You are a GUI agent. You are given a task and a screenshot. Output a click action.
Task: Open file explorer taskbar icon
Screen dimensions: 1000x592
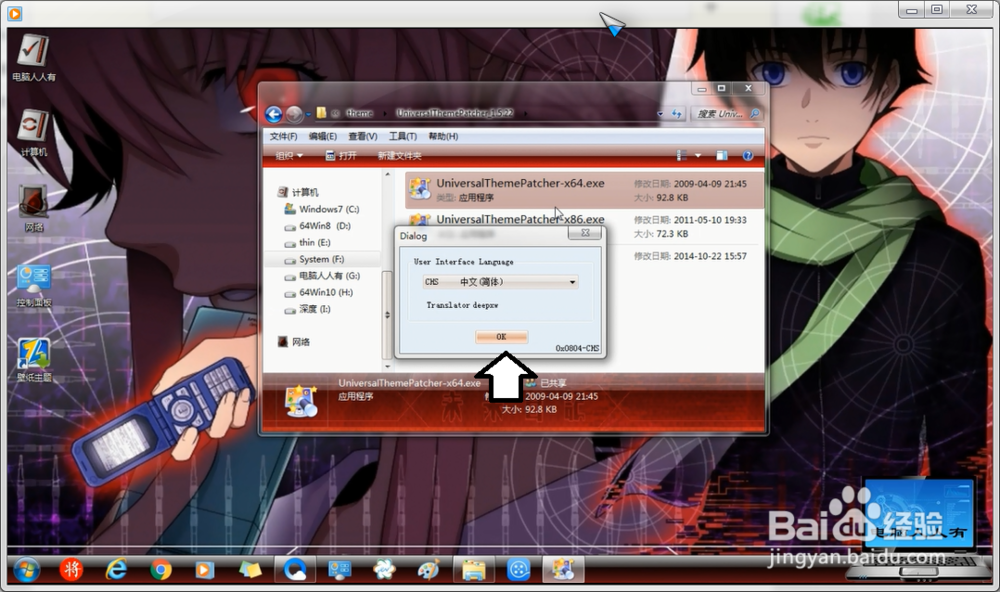(x=473, y=570)
